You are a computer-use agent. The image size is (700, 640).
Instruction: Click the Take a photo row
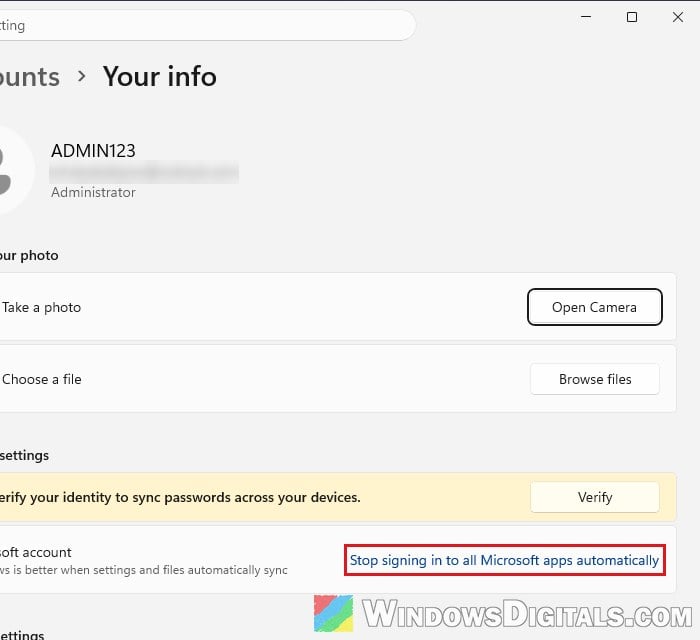(x=338, y=307)
